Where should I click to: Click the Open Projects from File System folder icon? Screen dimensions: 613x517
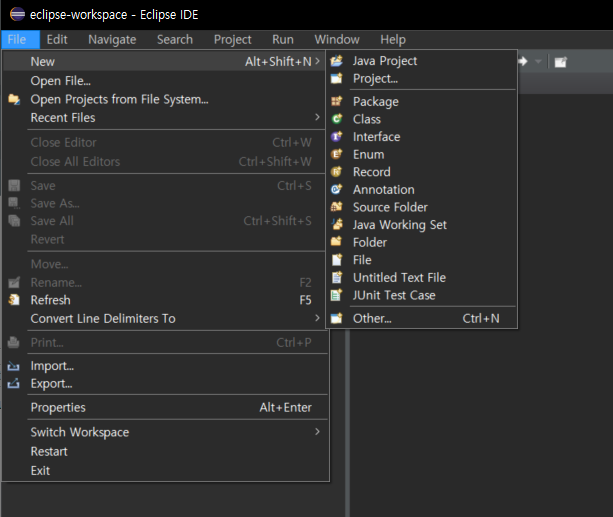click(x=14, y=99)
